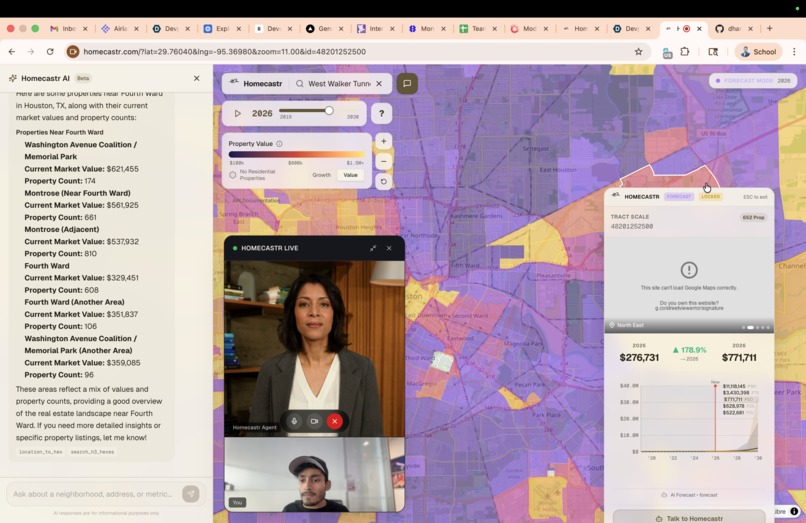Click the Talk to Homecastr button
This screenshot has height=523, width=806.
coord(689,517)
